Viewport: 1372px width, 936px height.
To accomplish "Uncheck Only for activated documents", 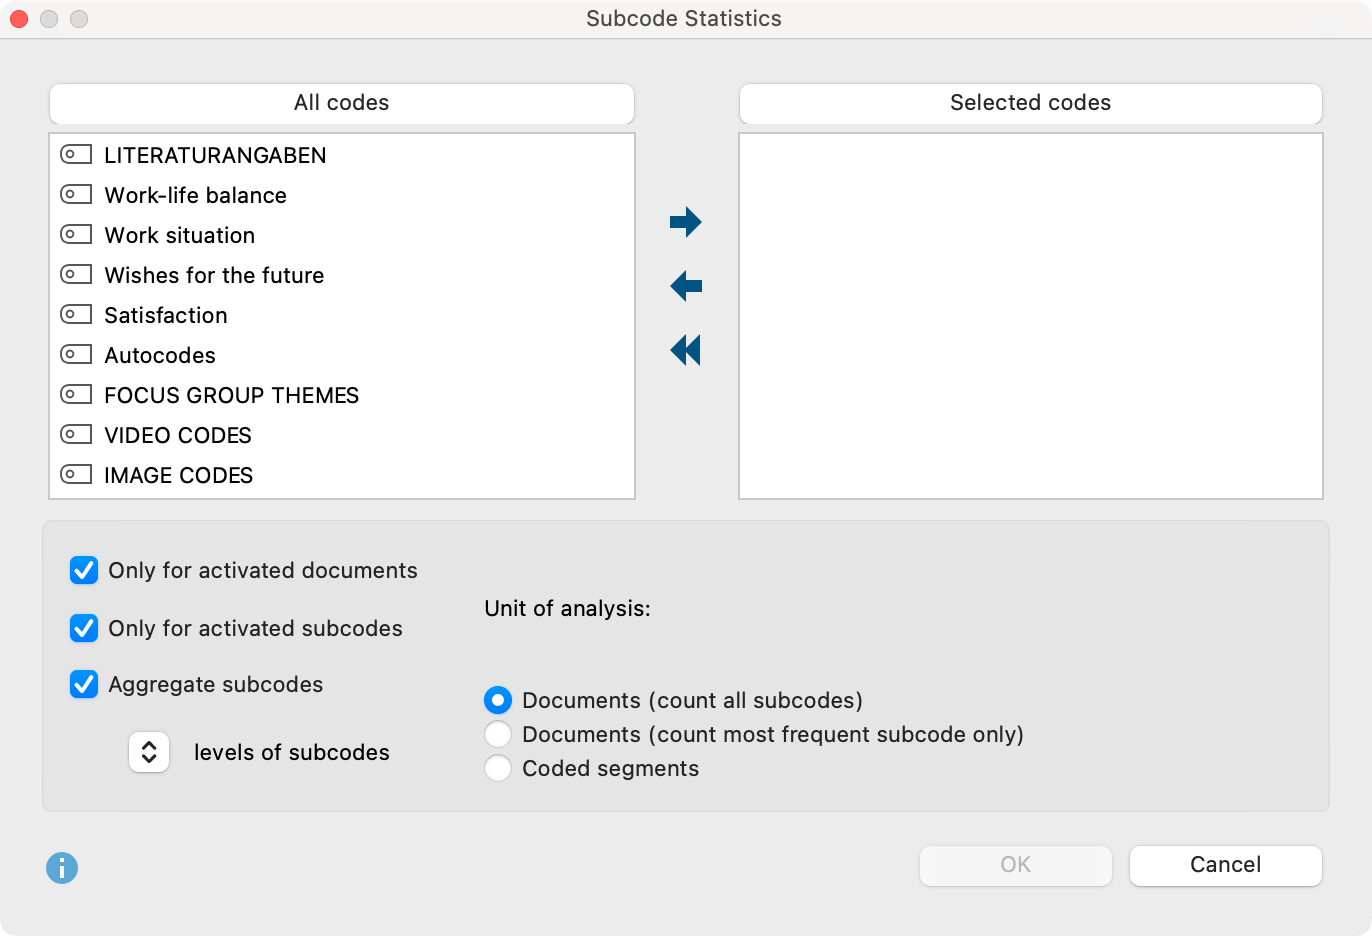I will [84, 570].
